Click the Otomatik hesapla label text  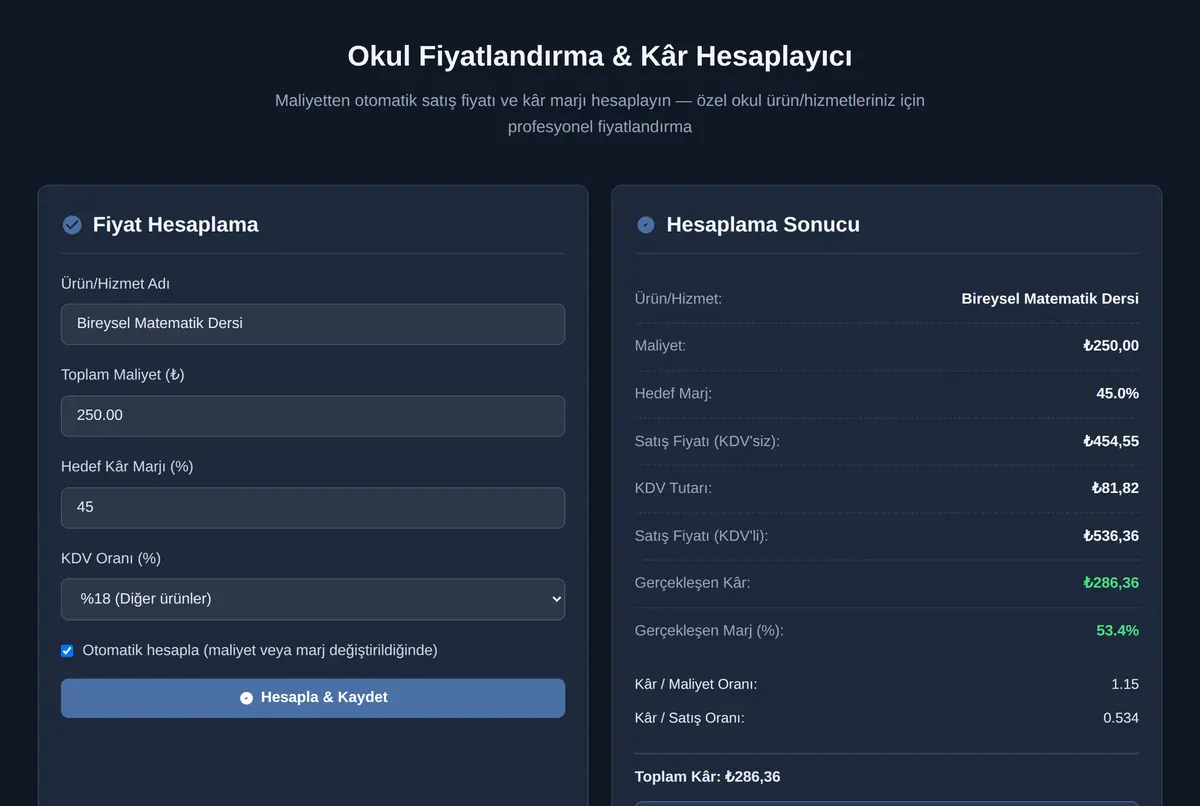coord(260,651)
